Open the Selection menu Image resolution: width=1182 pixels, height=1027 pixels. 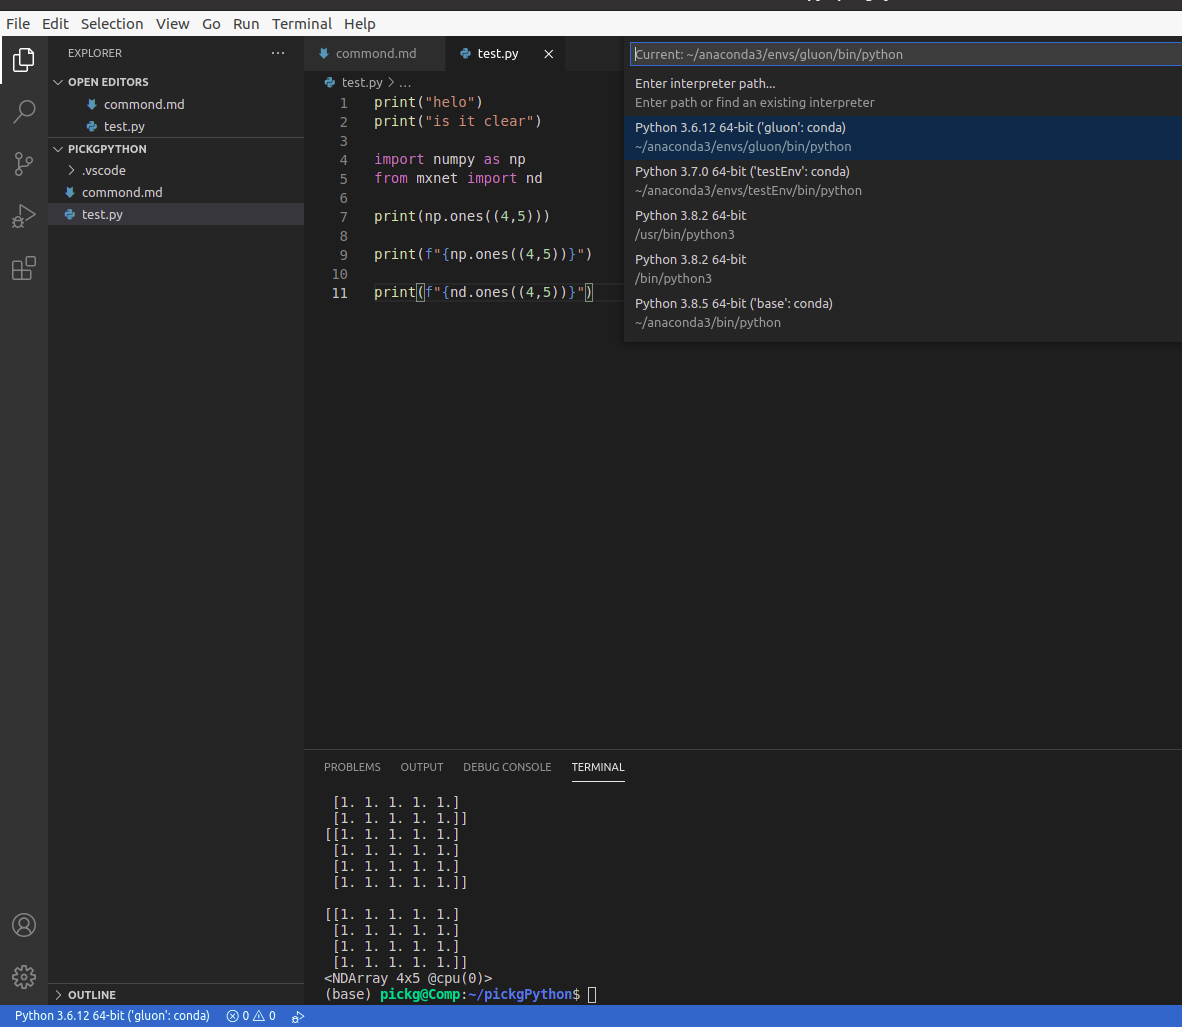coord(112,24)
